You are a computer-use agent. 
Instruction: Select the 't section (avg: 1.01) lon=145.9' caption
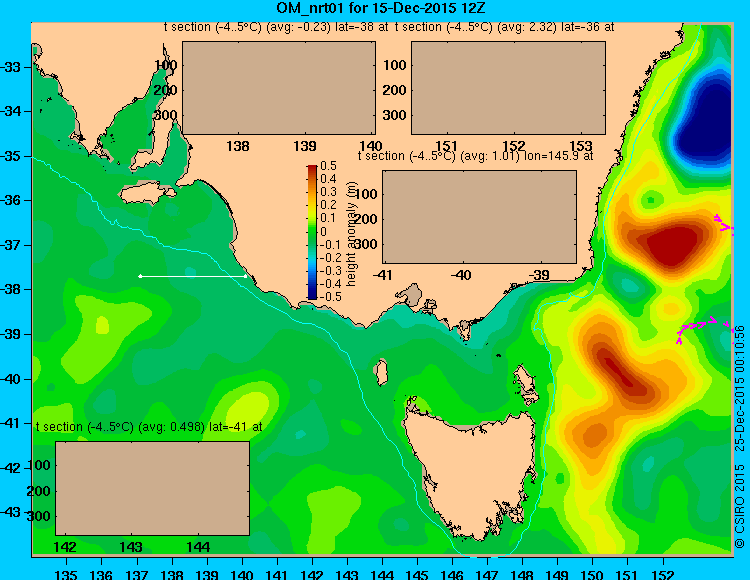[475, 156]
